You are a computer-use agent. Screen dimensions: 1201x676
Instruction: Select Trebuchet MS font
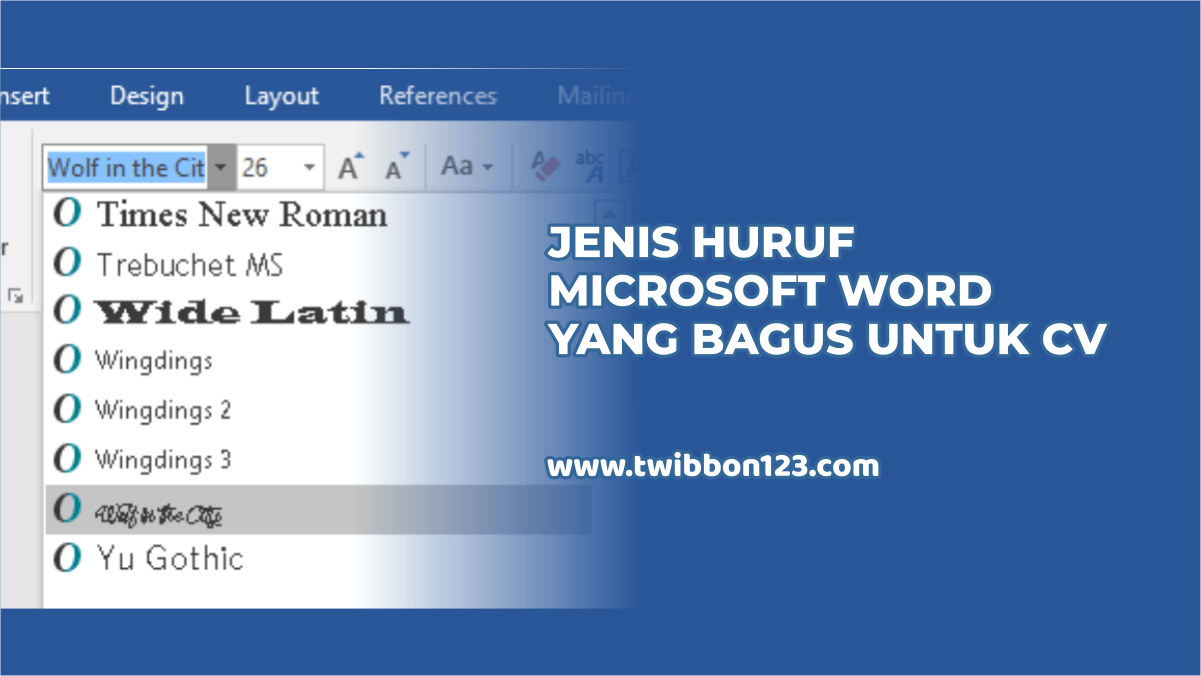(x=189, y=264)
